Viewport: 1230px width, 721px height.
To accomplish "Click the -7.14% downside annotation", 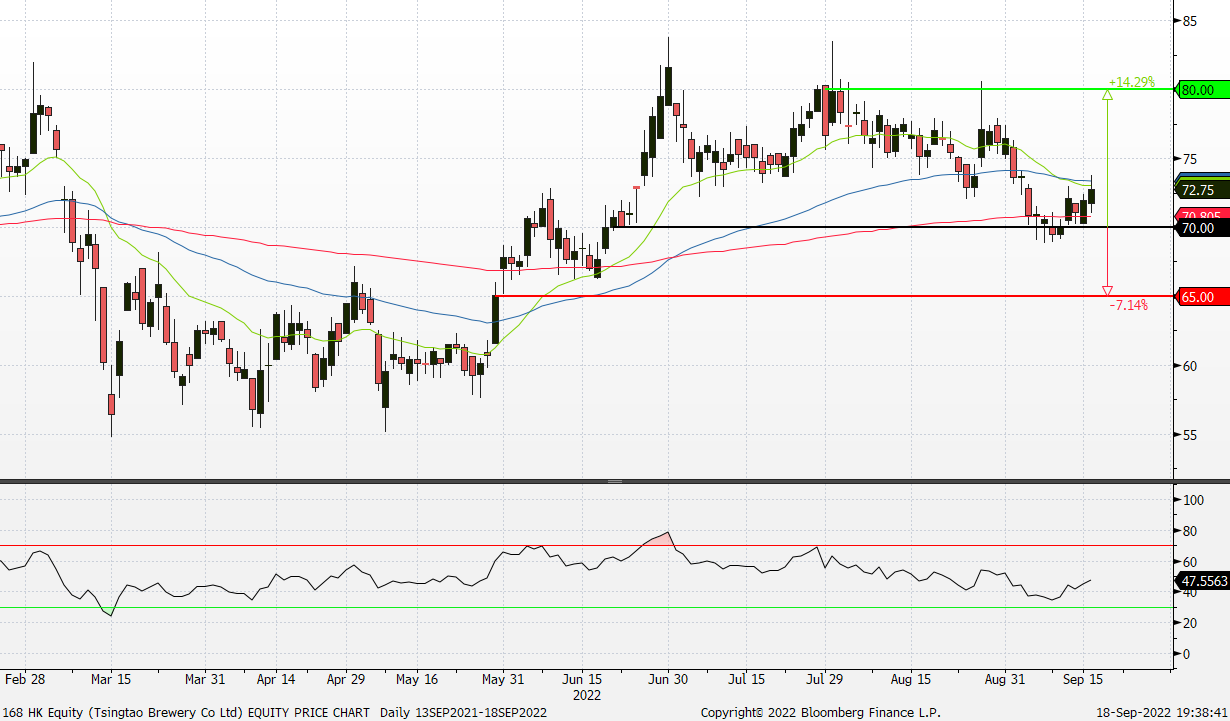I will click(1128, 304).
